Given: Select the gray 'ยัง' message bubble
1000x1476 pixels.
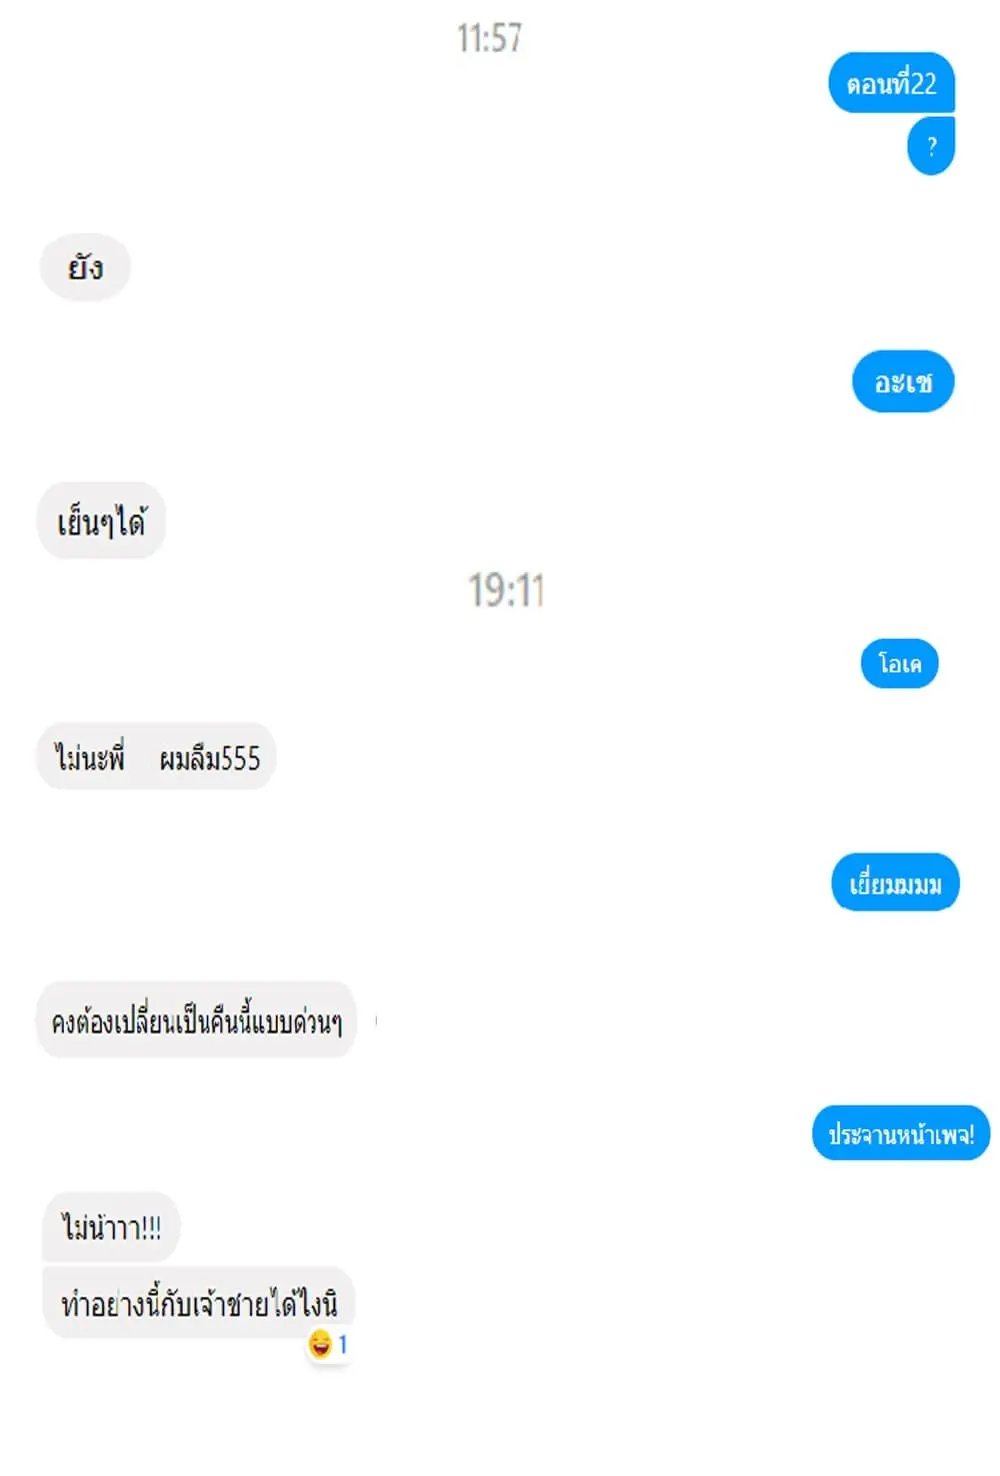Looking at the screenshot, I should 85,267.
